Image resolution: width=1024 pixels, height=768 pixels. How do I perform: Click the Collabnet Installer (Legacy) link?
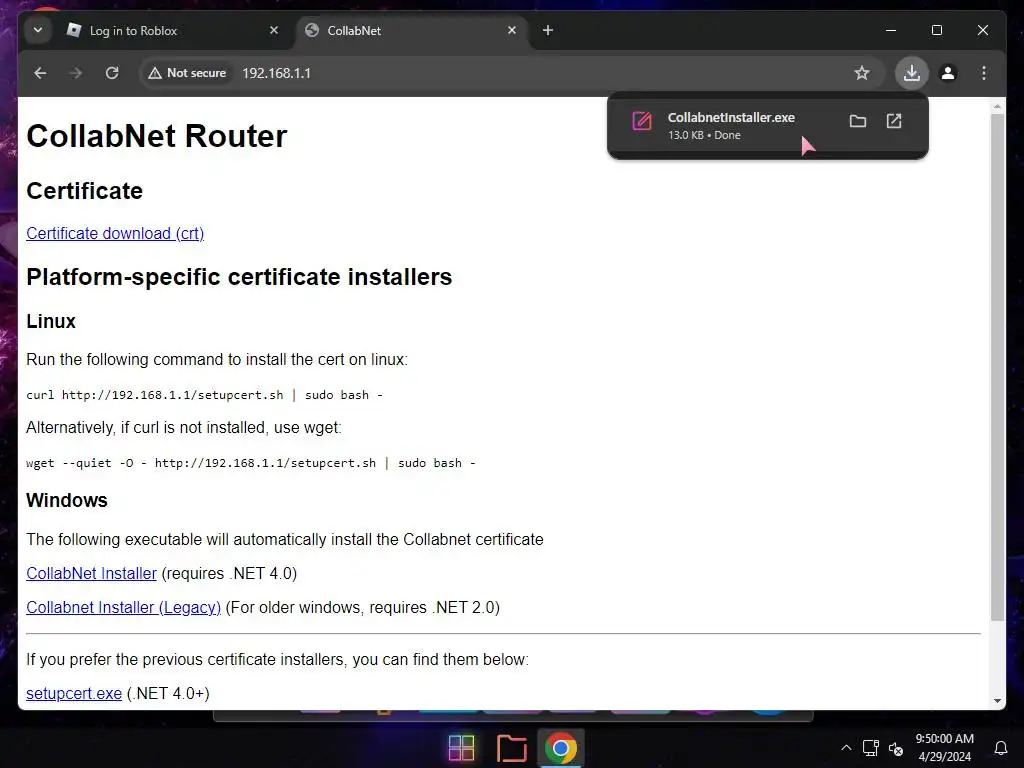click(x=123, y=607)
